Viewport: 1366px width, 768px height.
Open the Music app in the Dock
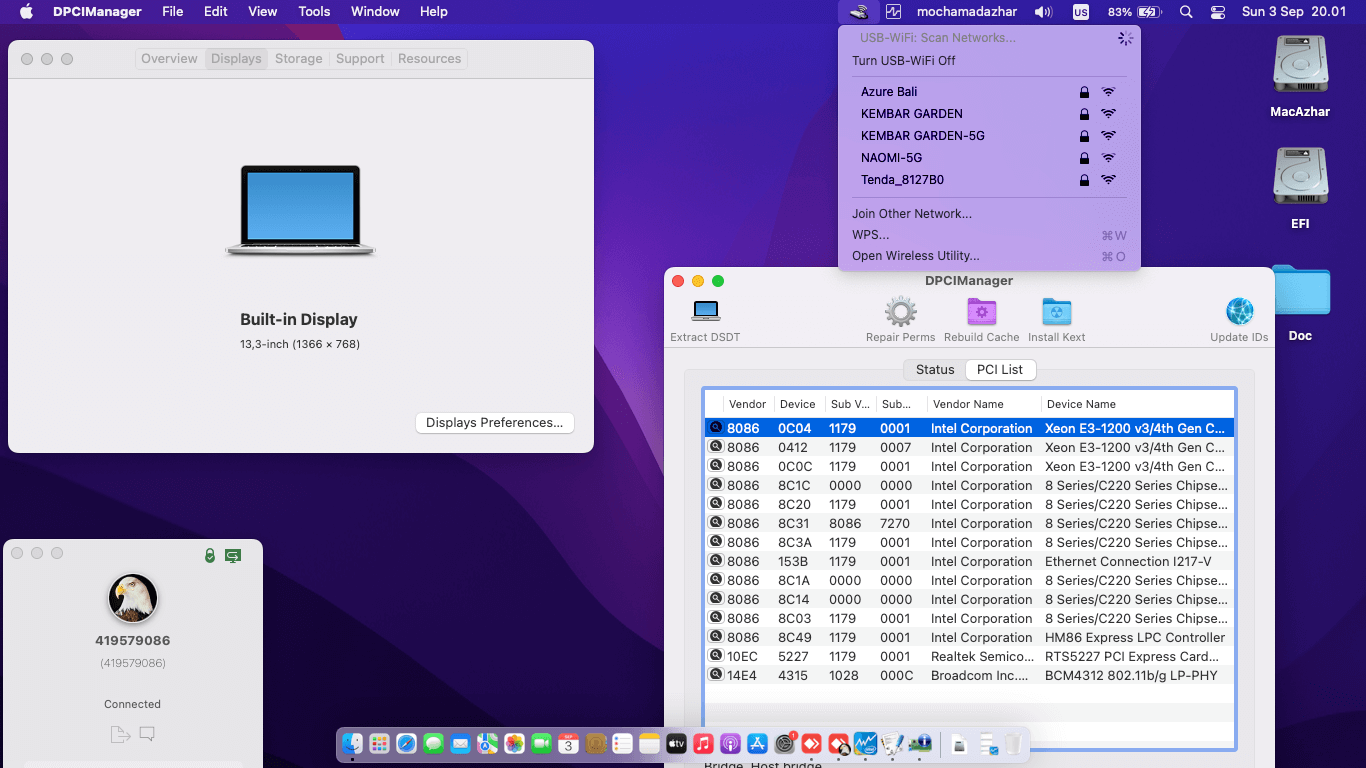tap(703, 743)
